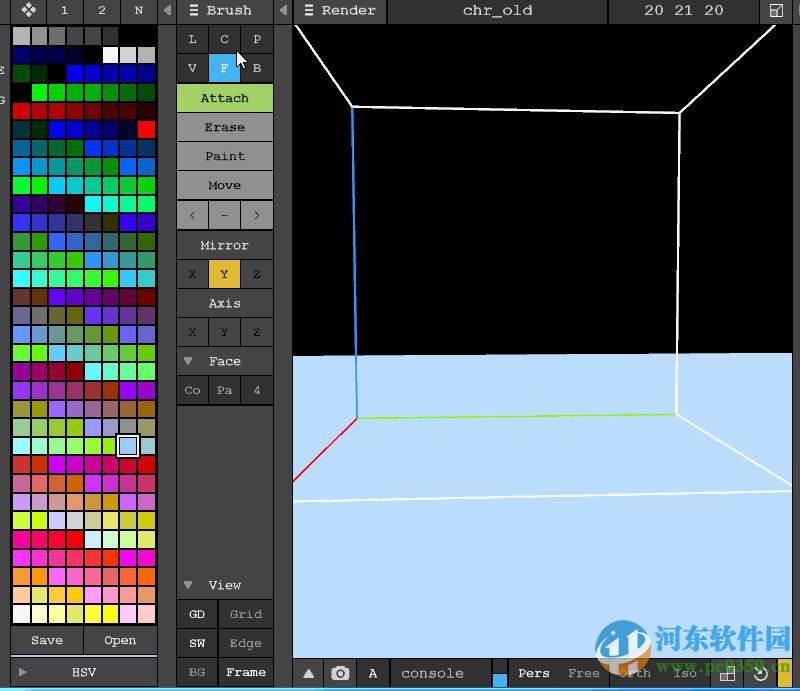Toggle the F snap mode button
The width and height of the screenshot is (800, 691).
[224, 68]
